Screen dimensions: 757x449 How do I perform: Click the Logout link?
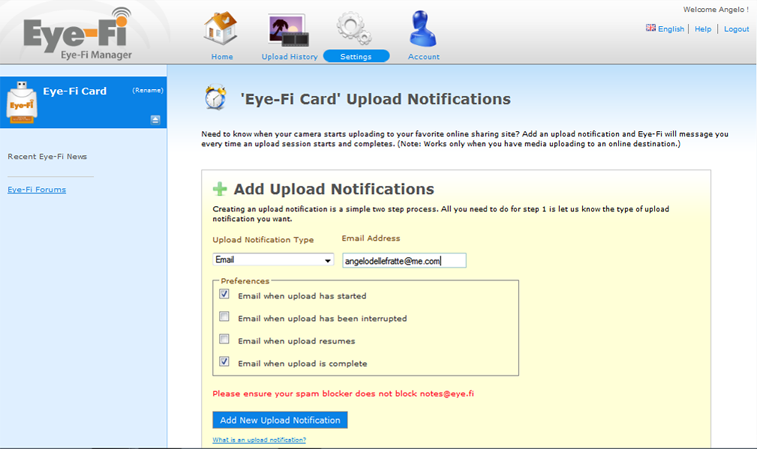point(736,29)
